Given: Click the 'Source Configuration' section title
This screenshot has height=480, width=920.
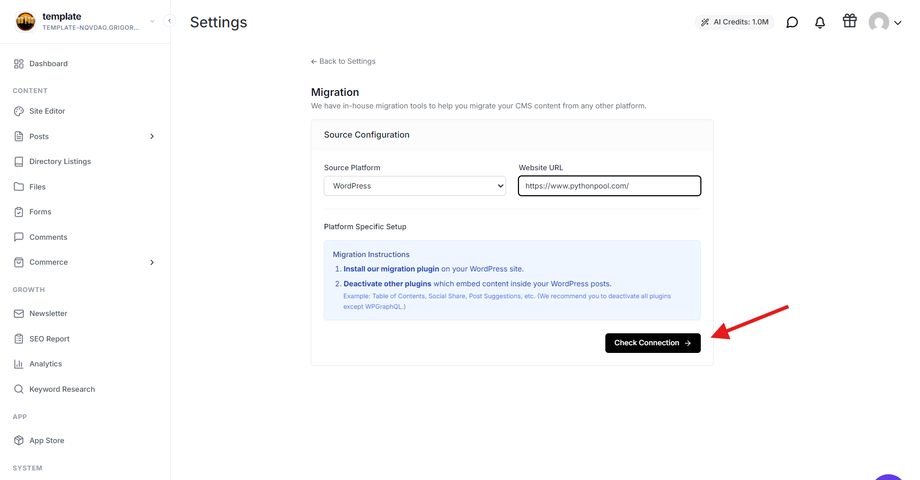Looking at the screenshot, I should [367, 134].
